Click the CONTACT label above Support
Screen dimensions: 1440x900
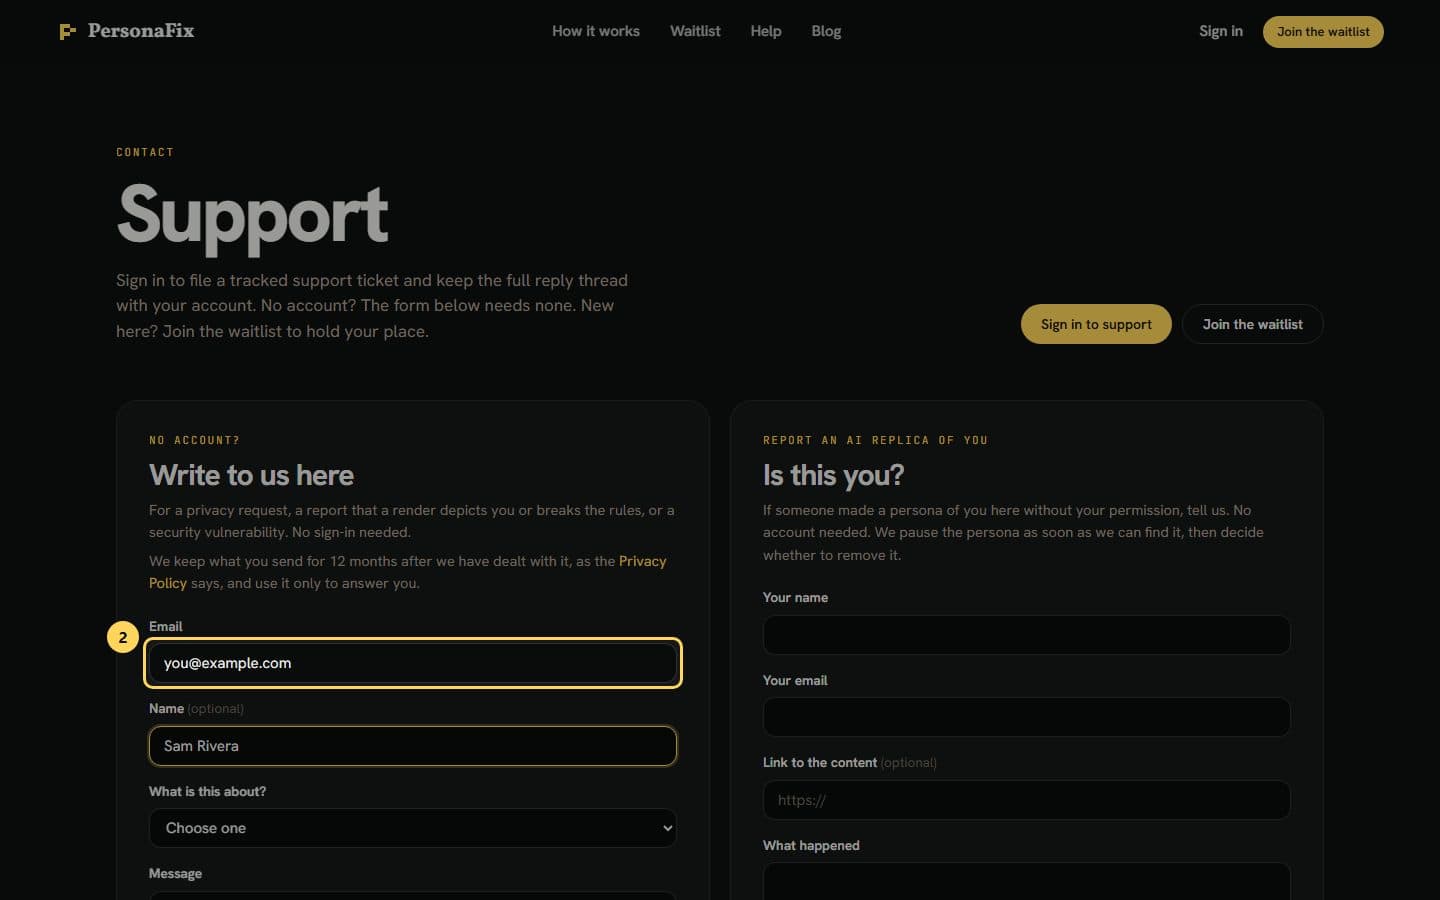(145, 152)
